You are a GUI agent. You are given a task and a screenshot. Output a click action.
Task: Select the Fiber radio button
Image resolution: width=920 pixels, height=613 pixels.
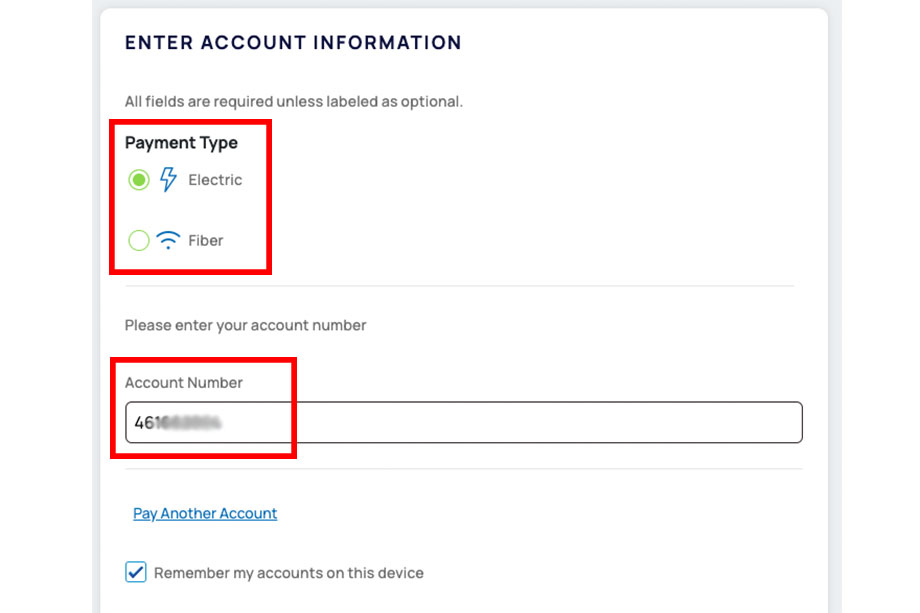tap(139, 240)
